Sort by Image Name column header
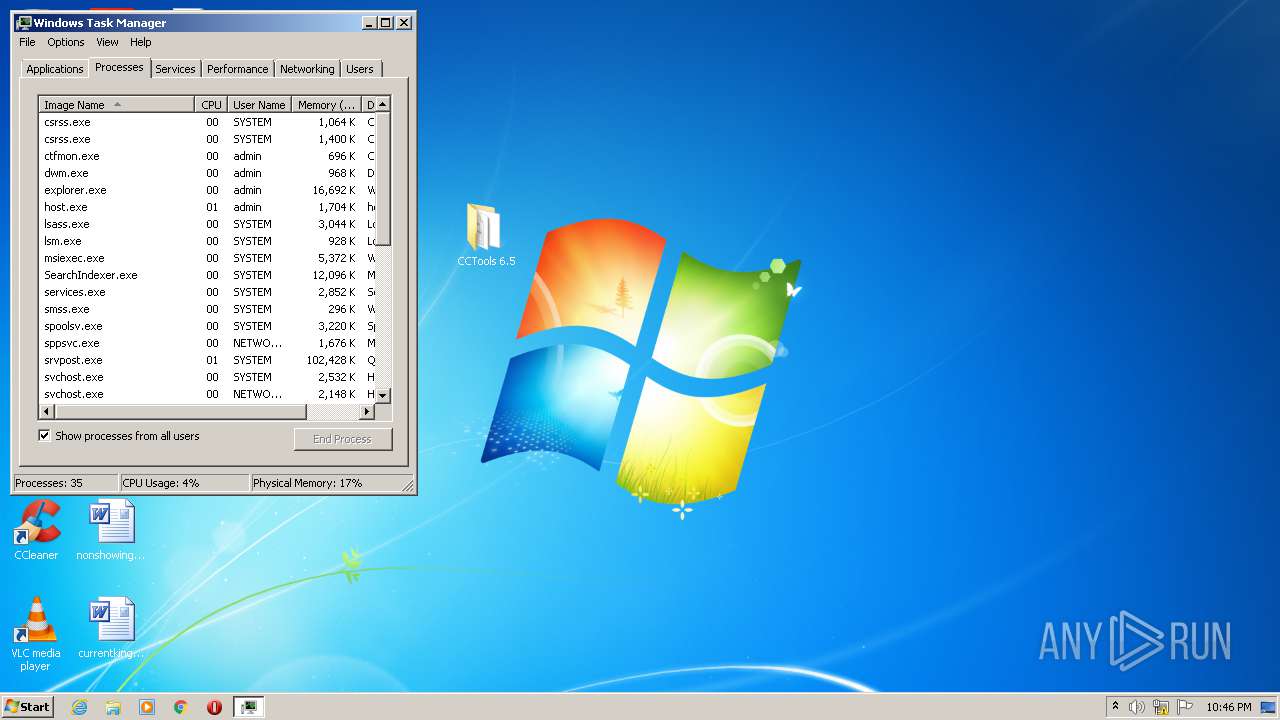This screenshot has width=1280, height=720. tap(116, 105)
